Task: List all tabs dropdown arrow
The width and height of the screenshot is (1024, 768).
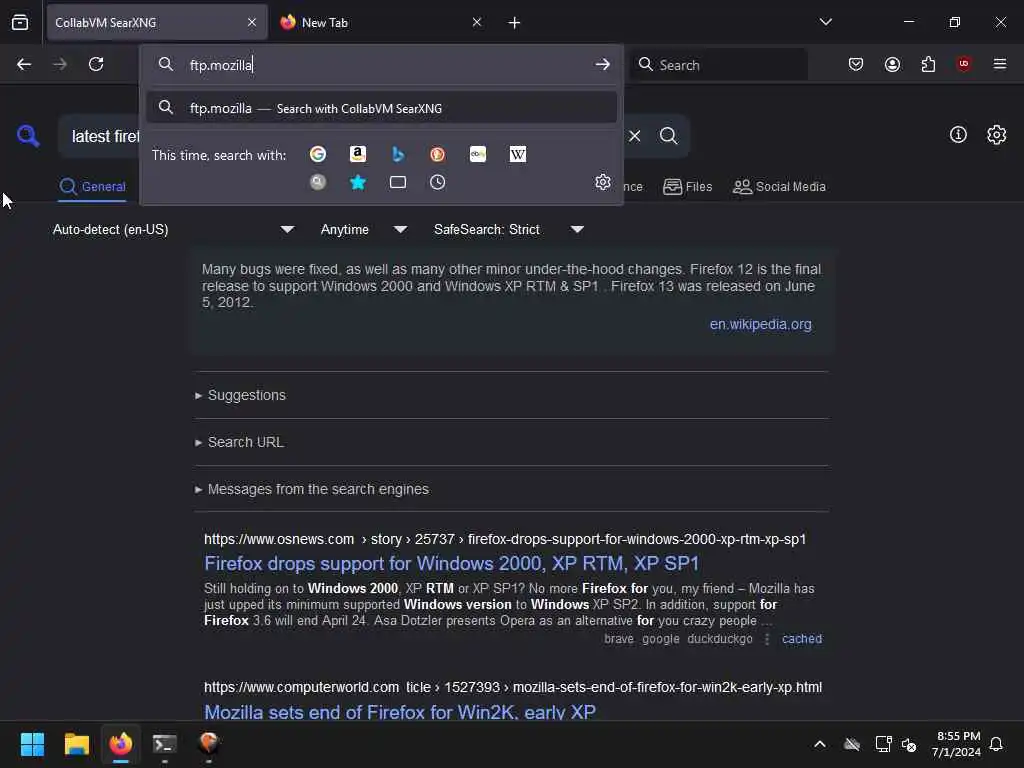Action: (x=825, y=22)
